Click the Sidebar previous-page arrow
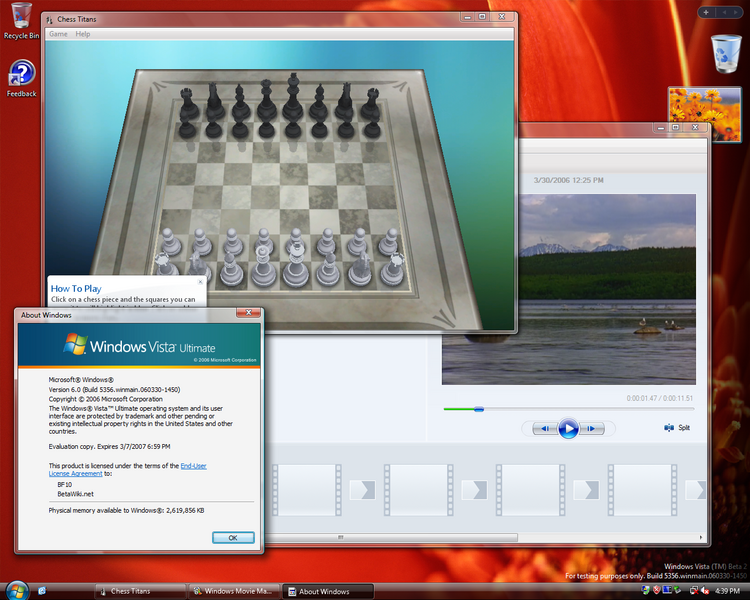This screenshot has height=600, width=750. coord(724,12)
